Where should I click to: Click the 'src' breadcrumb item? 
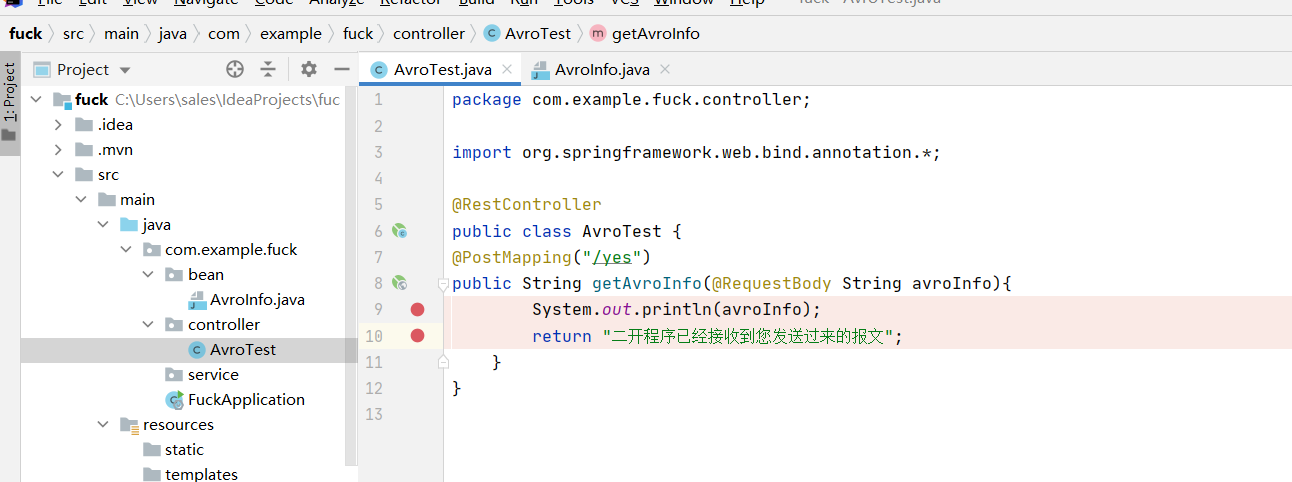pyautogui.click(x=73, y=33)
